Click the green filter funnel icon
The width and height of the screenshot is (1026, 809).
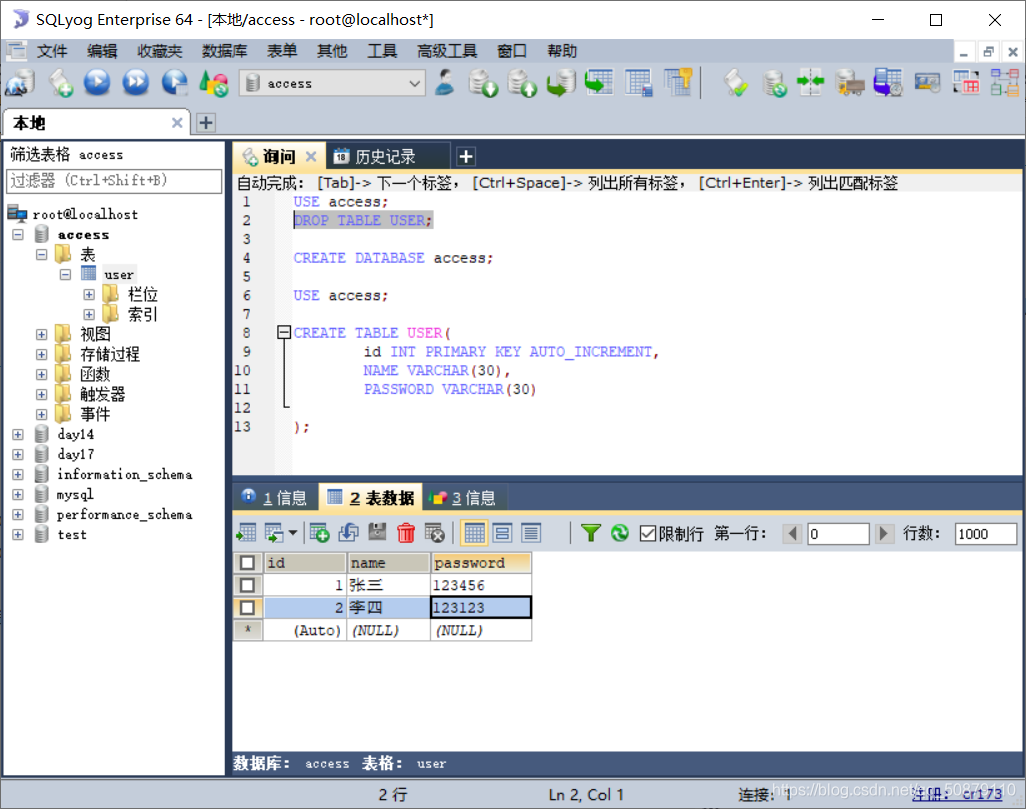click(x=591, y=533)
